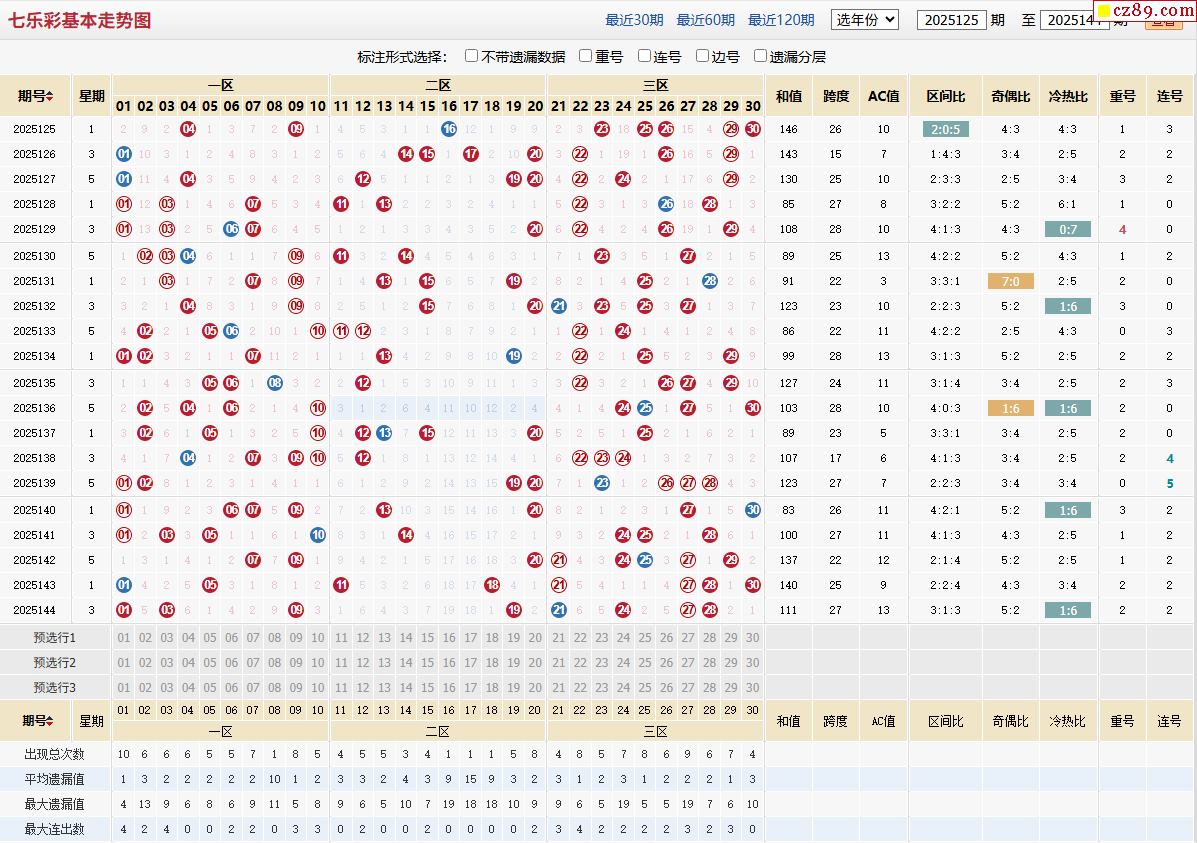Click blue ball 08 in row 2025135
Image resolution: width=1197 pixels, height=843 pixels.
click(275, 383)
